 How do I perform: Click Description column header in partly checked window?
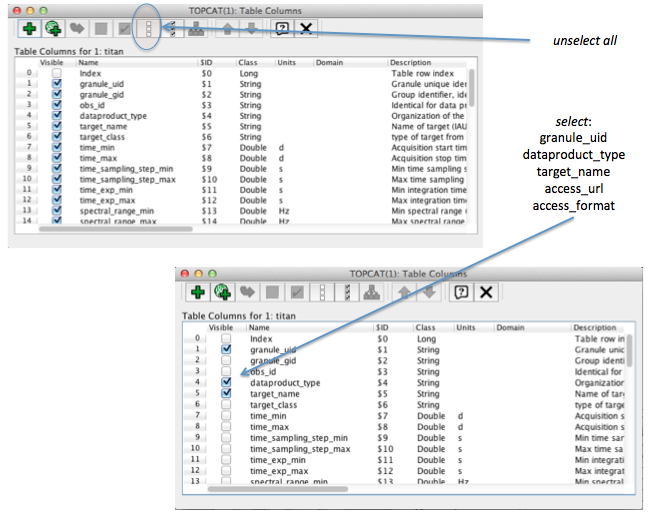(594, 328)
